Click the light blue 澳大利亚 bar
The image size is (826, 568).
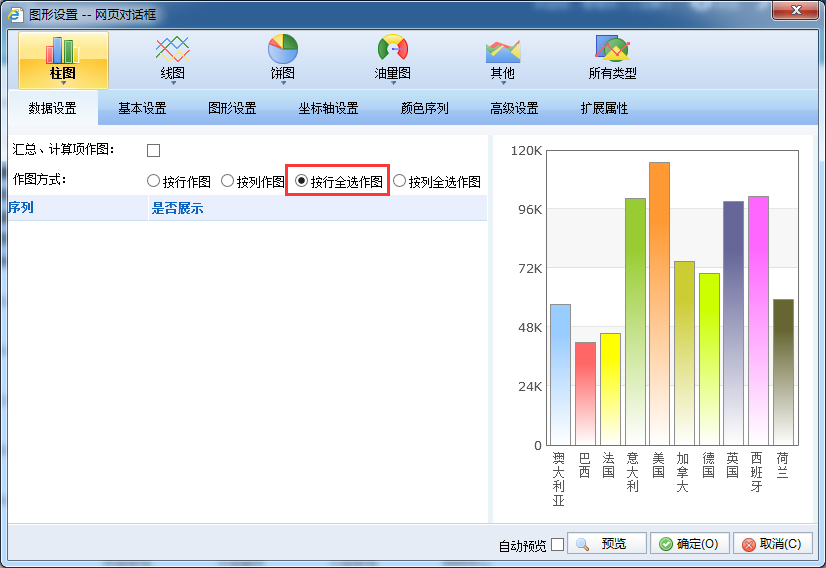tap(560, 375)
